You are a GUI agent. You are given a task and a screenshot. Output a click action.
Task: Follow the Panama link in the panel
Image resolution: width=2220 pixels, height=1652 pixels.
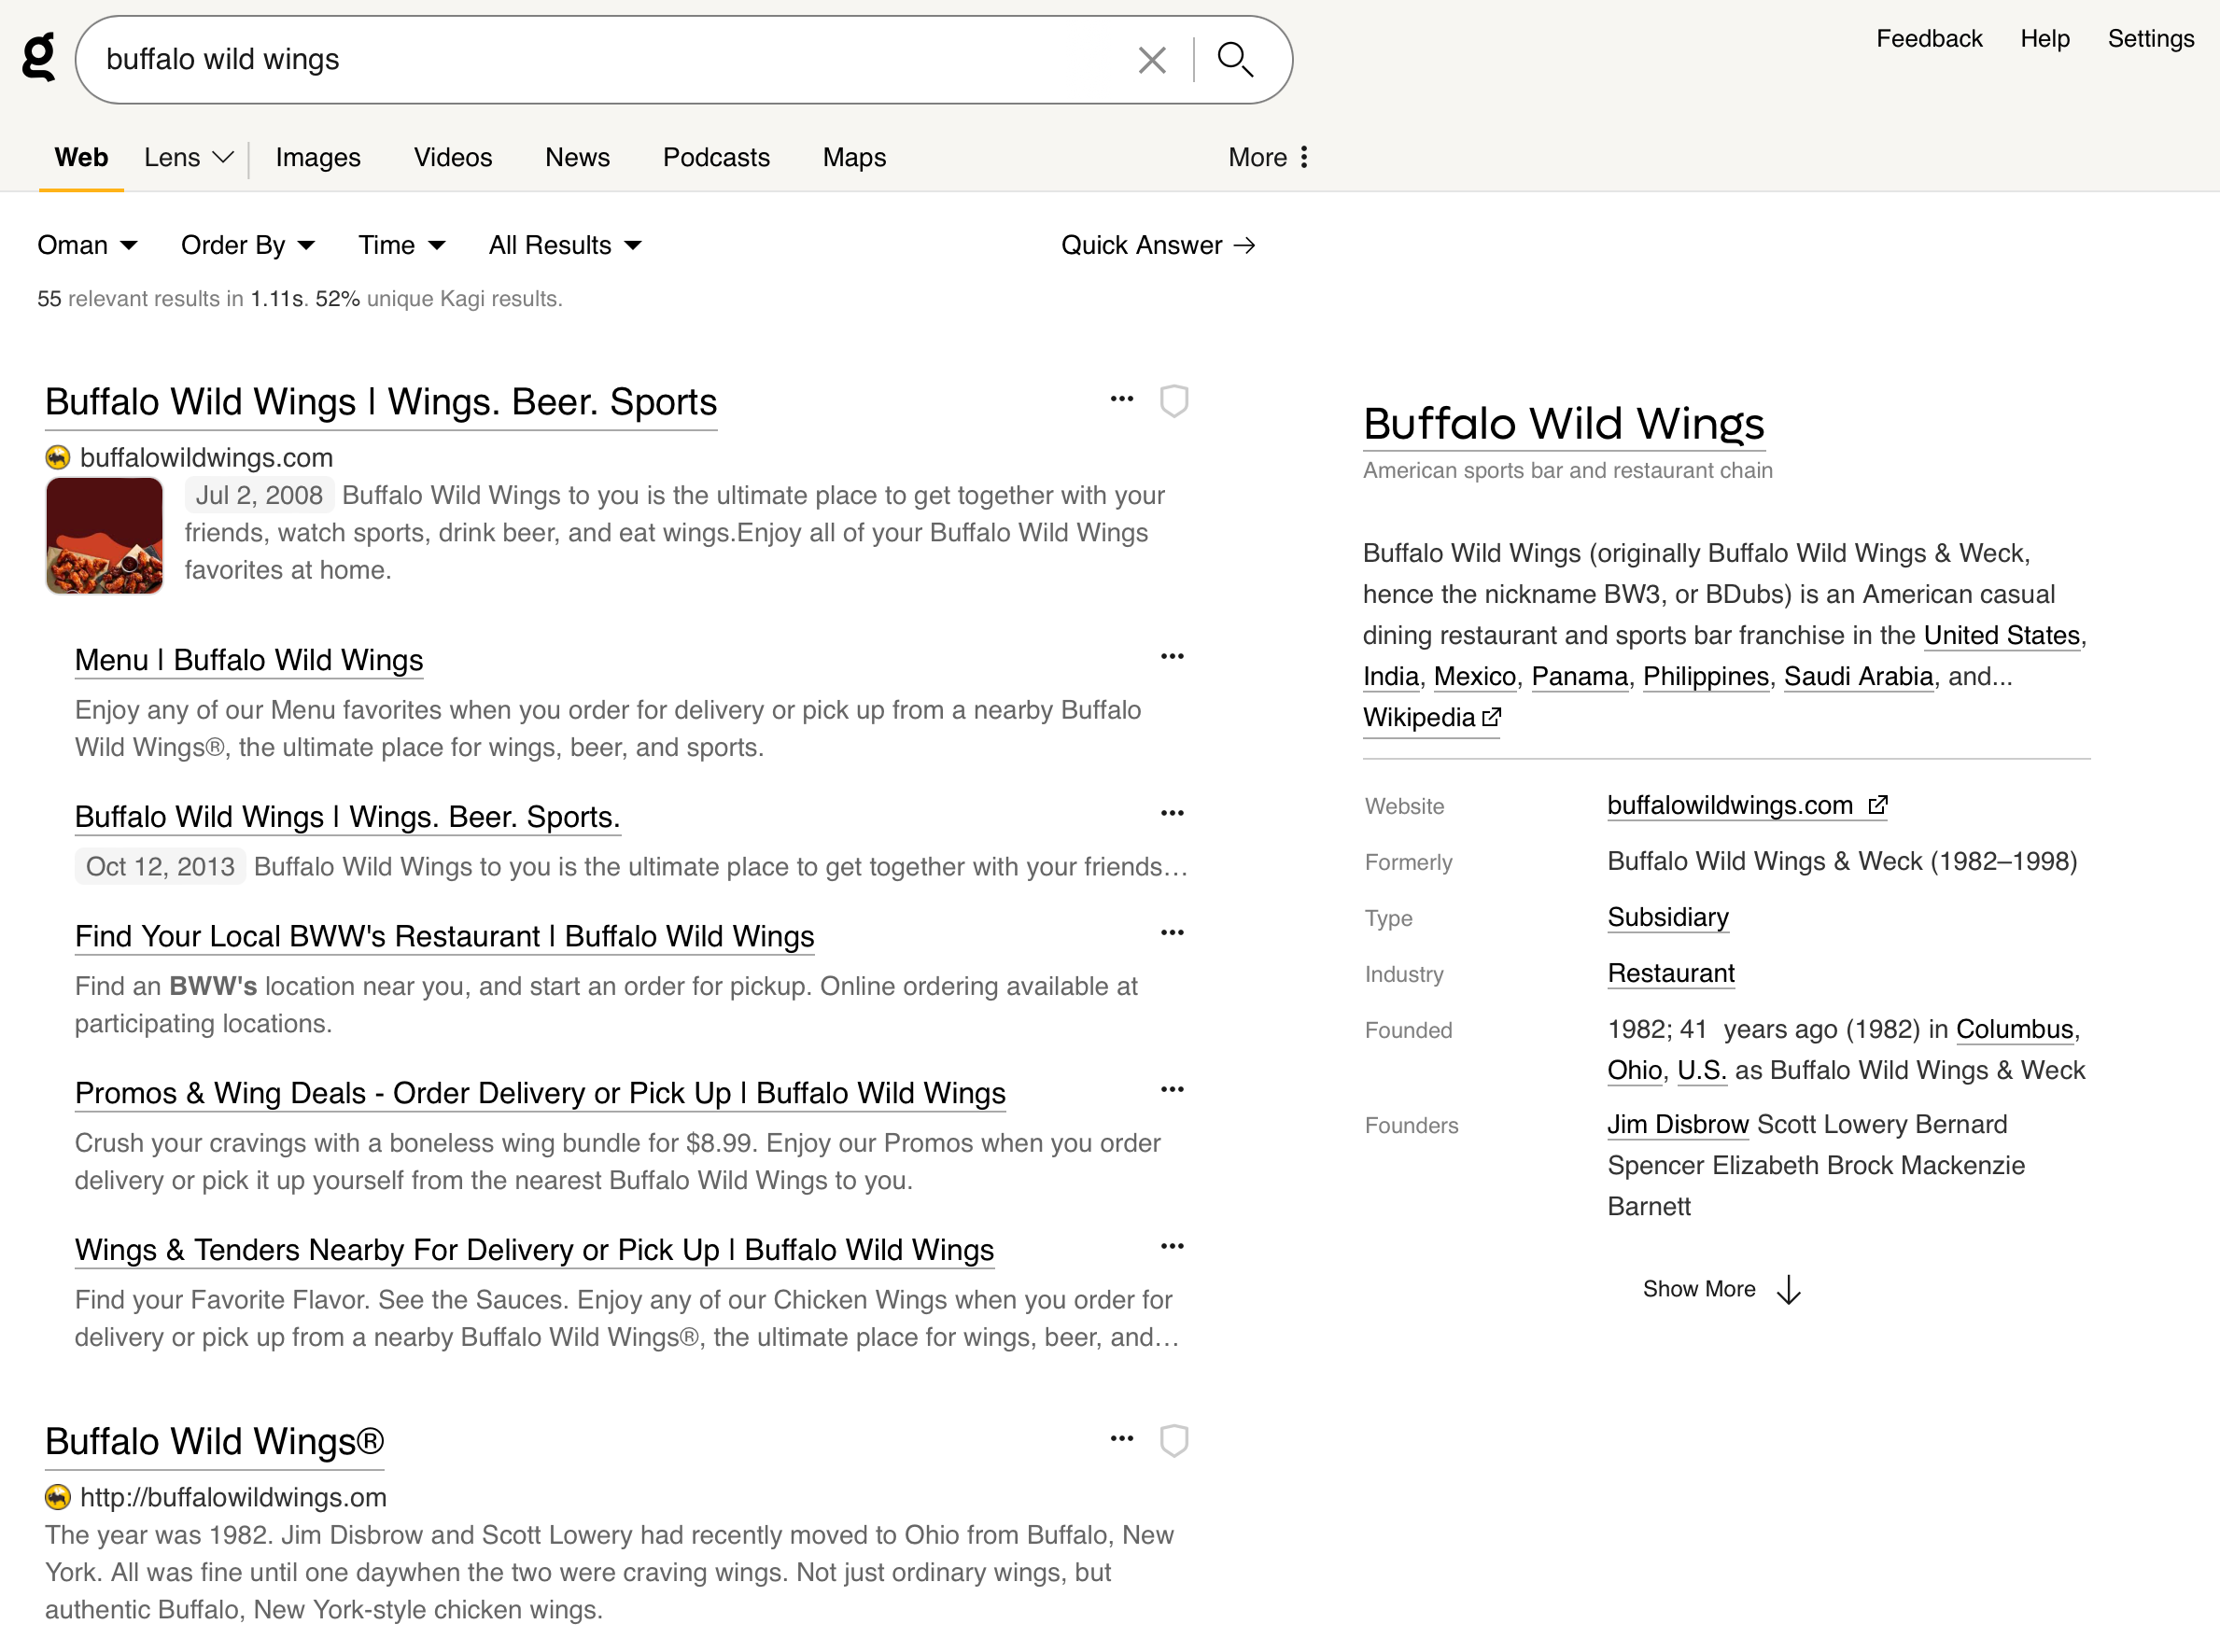[1580, 677]
